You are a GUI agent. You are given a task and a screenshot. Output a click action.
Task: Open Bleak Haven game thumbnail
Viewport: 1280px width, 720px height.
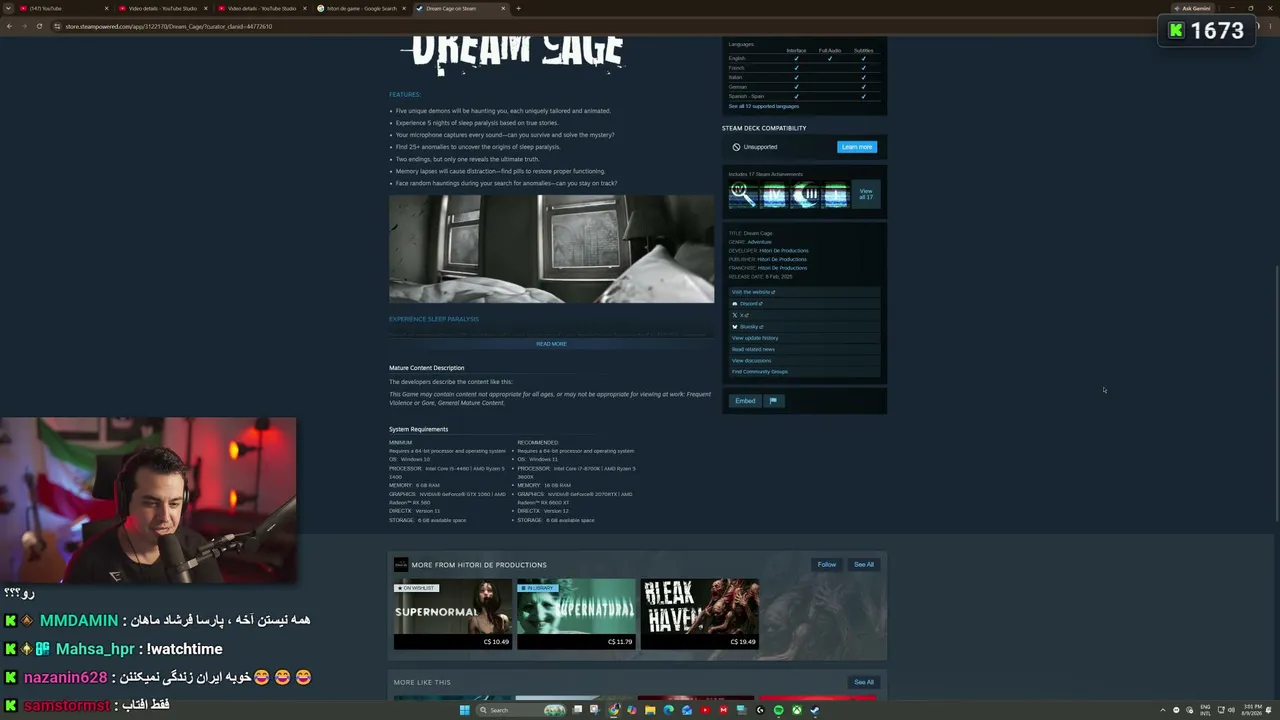point(700,614)
